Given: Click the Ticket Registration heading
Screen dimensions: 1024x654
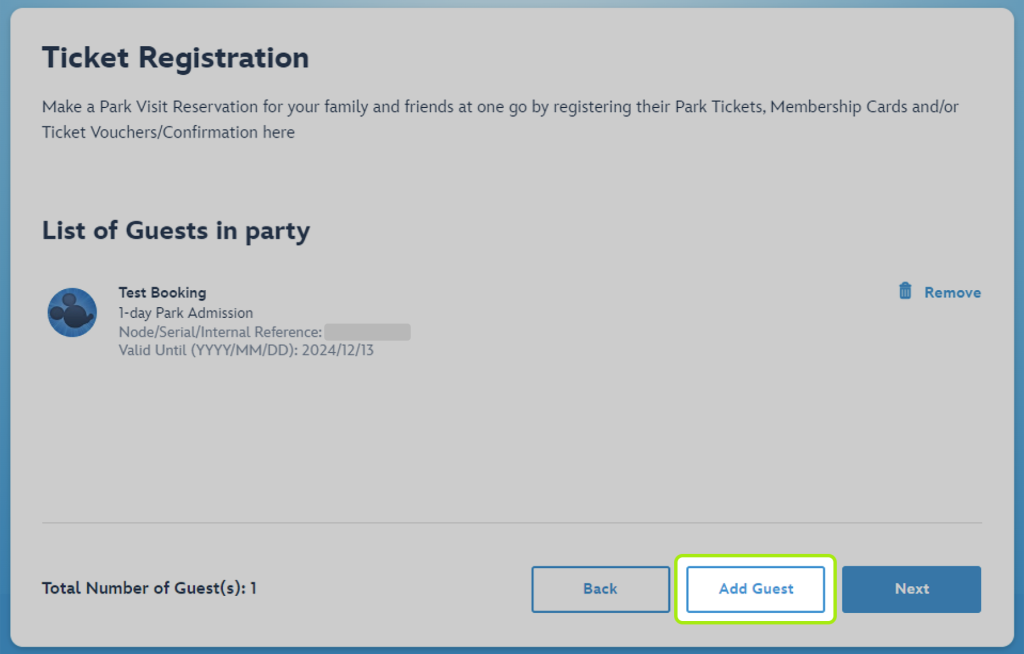Looking at the screenshot, I should point(175,57).
